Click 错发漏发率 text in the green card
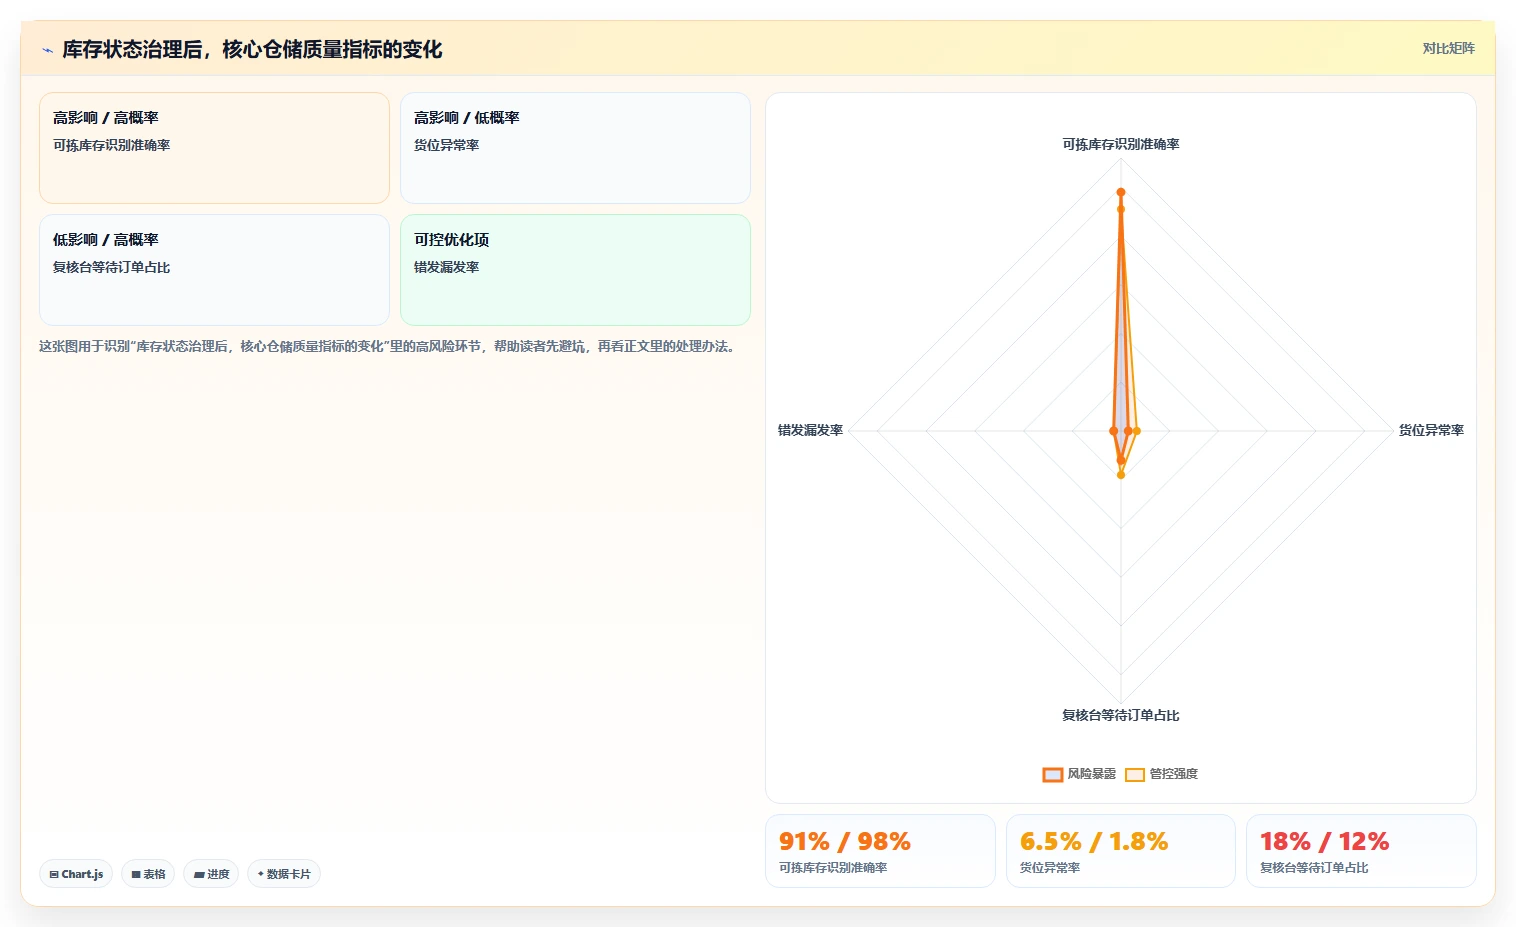 pyautogui.click(x=447, y=267)
